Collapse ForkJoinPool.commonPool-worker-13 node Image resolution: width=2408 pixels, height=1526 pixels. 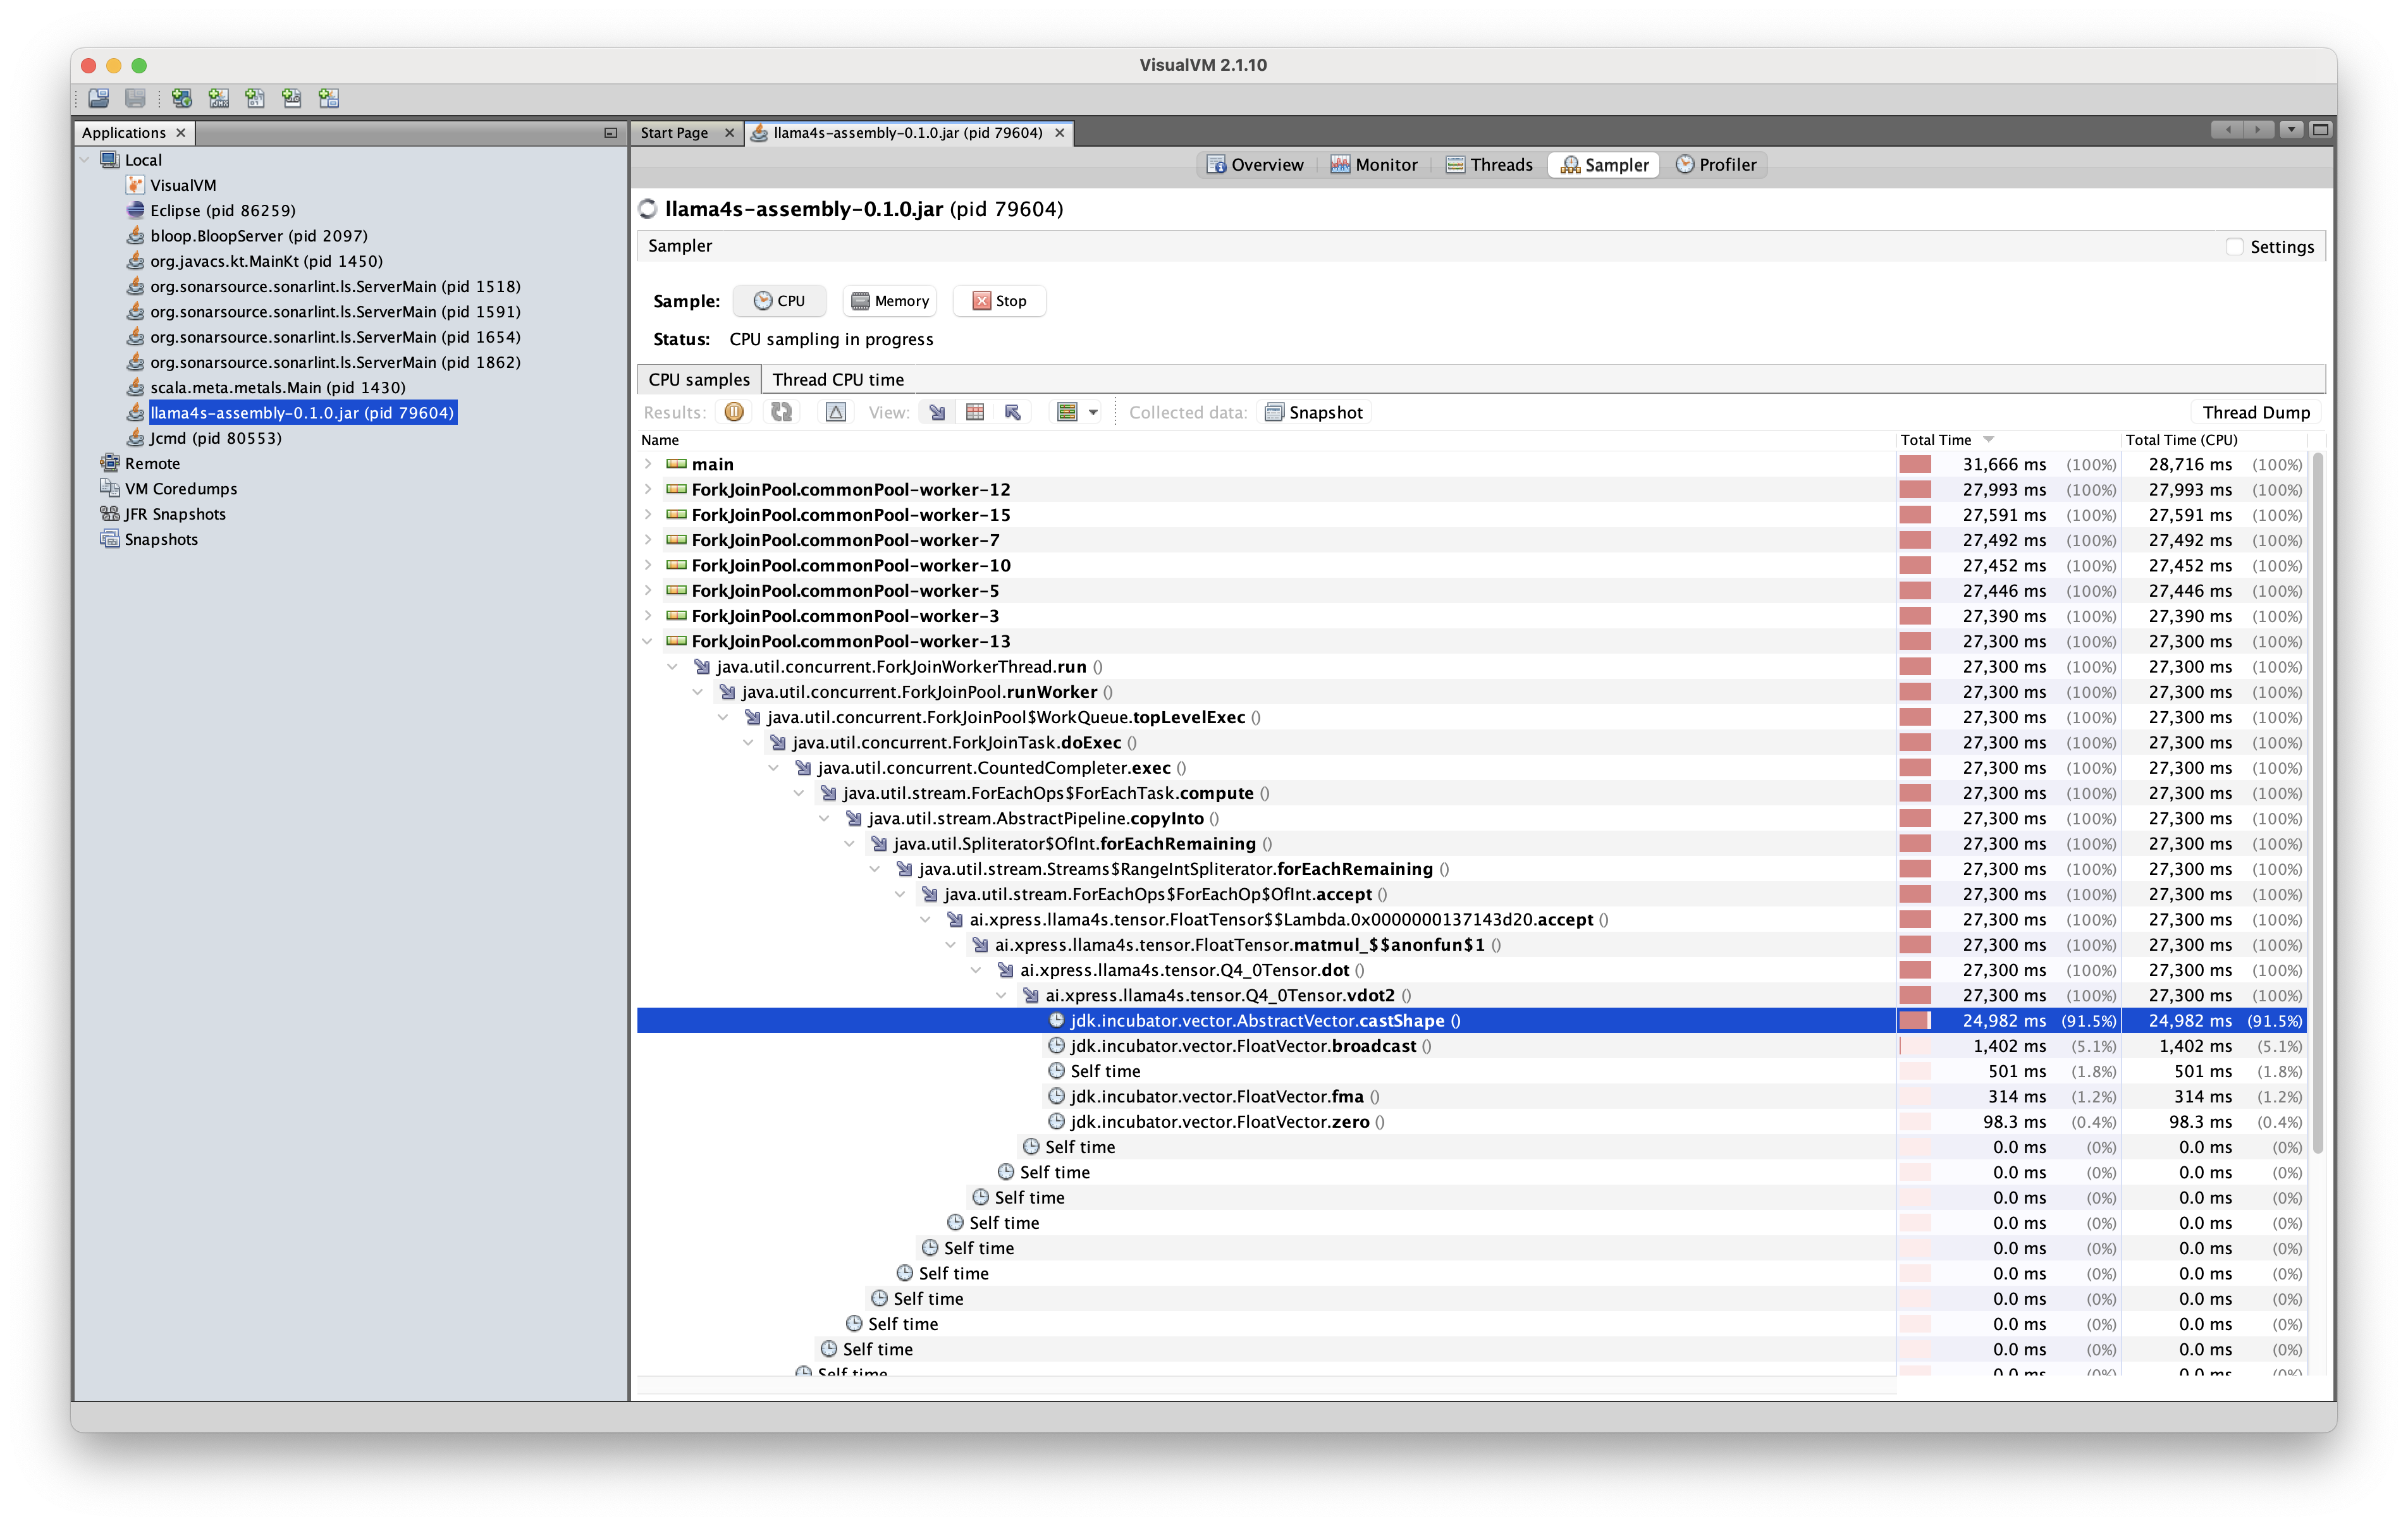point(648,641)
